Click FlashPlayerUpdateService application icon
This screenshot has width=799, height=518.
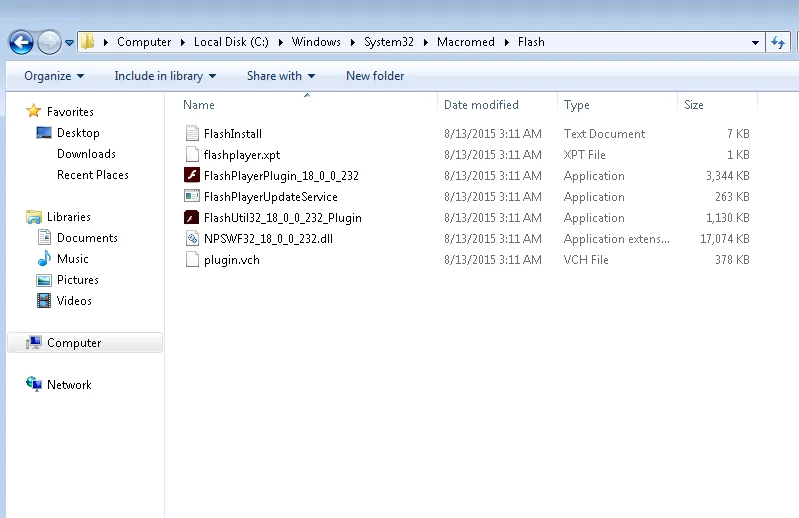pyautogui.click(x=192, y=196)
